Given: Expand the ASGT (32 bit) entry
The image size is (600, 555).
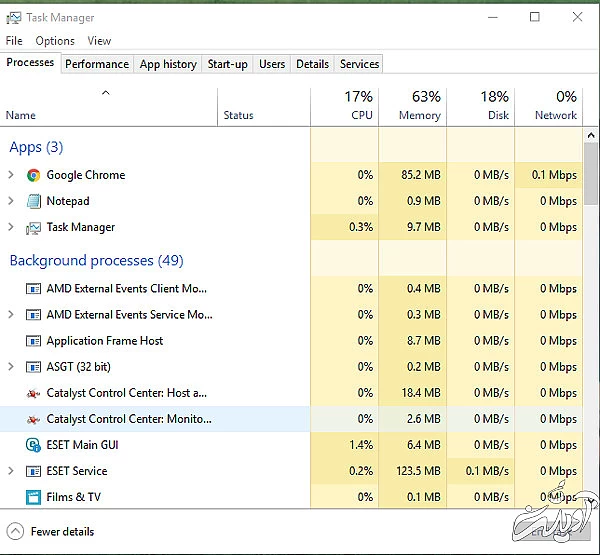Looking at the screenshot, I should pos(11,367).
